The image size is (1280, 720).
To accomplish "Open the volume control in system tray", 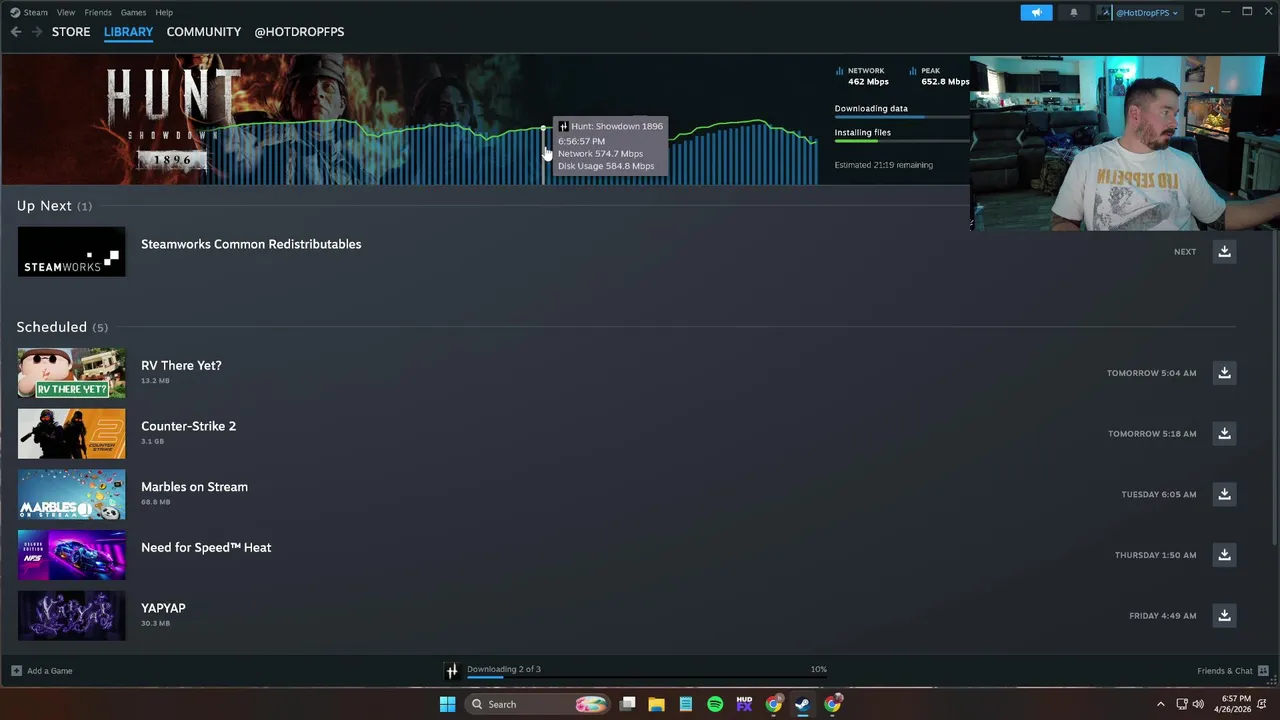I will coord(1198,704).
